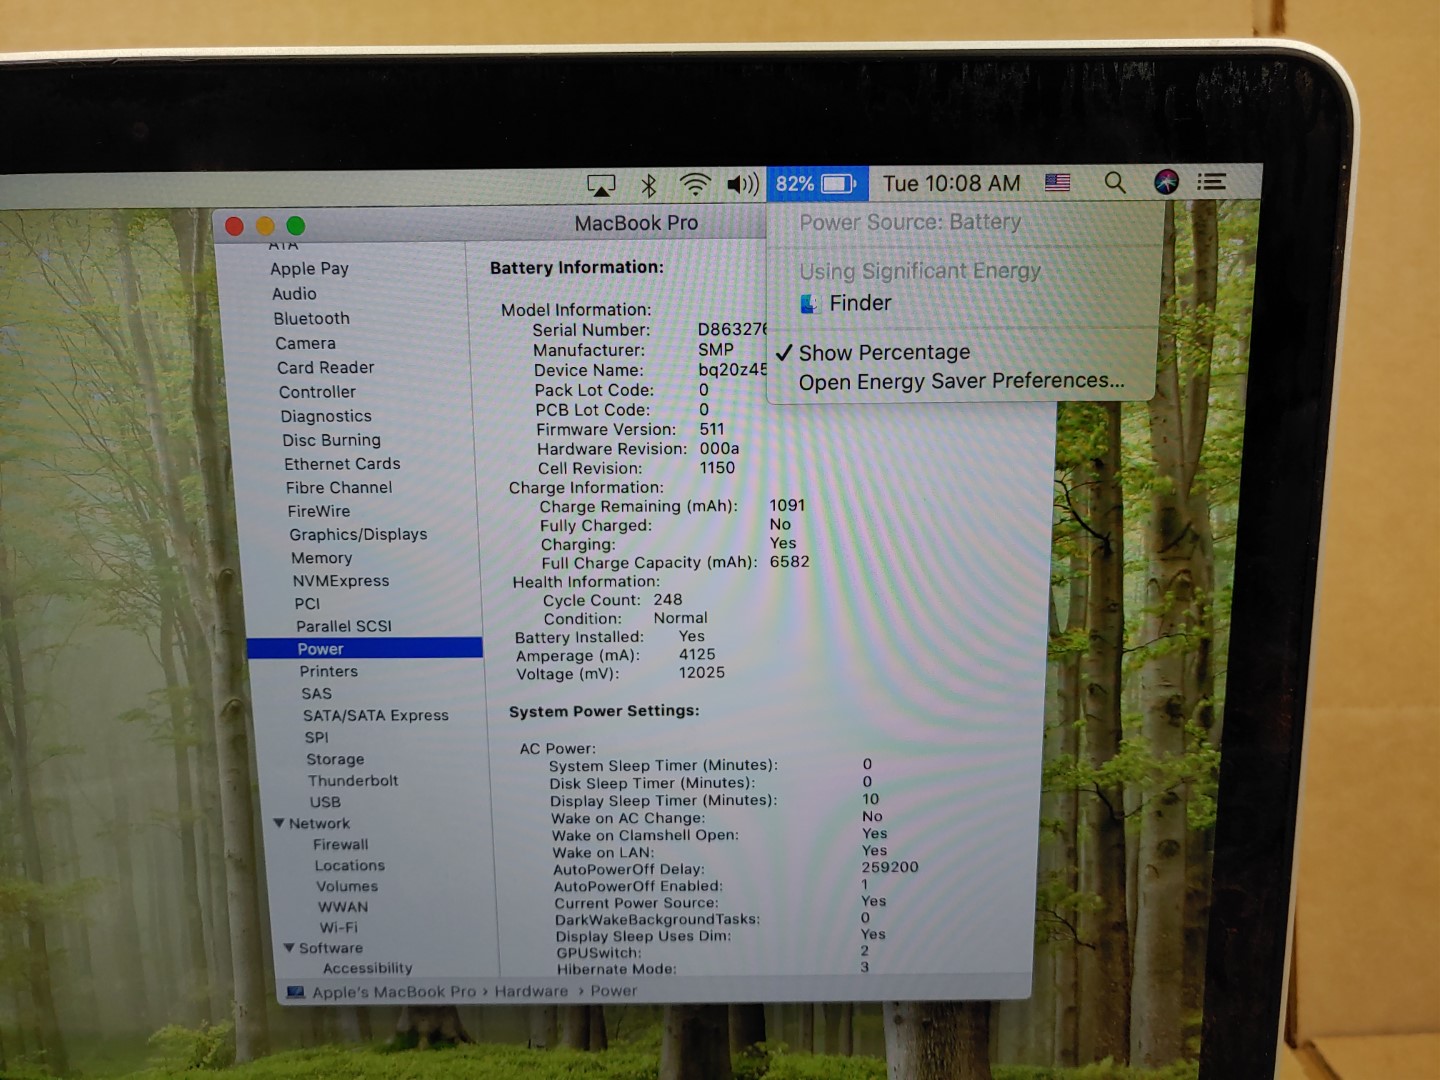Select Disc Burning in the sidebar

pos(331,440)
